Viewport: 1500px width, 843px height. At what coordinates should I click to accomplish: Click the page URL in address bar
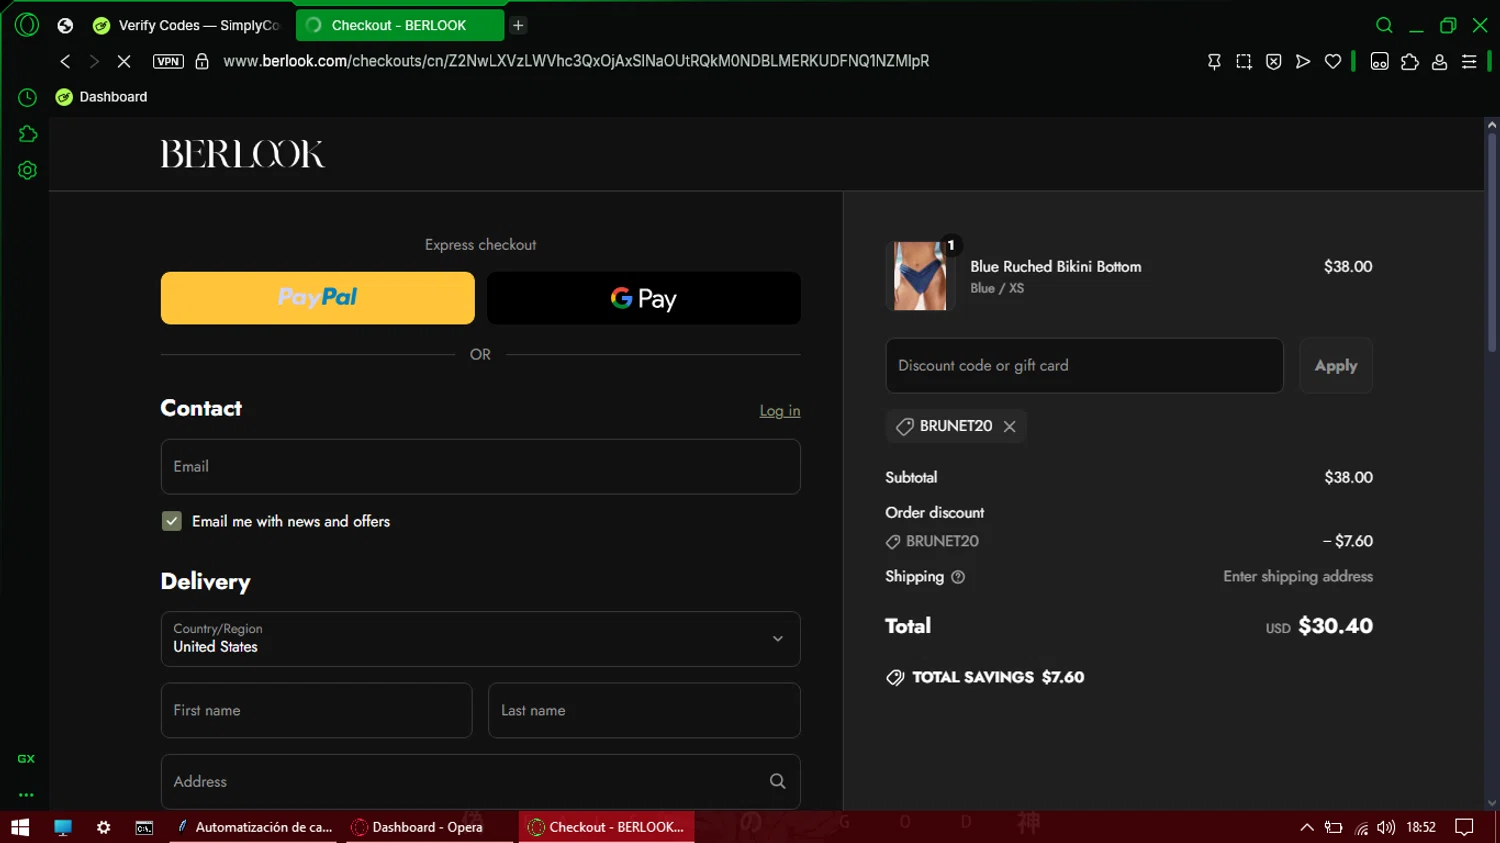[576, 61]
